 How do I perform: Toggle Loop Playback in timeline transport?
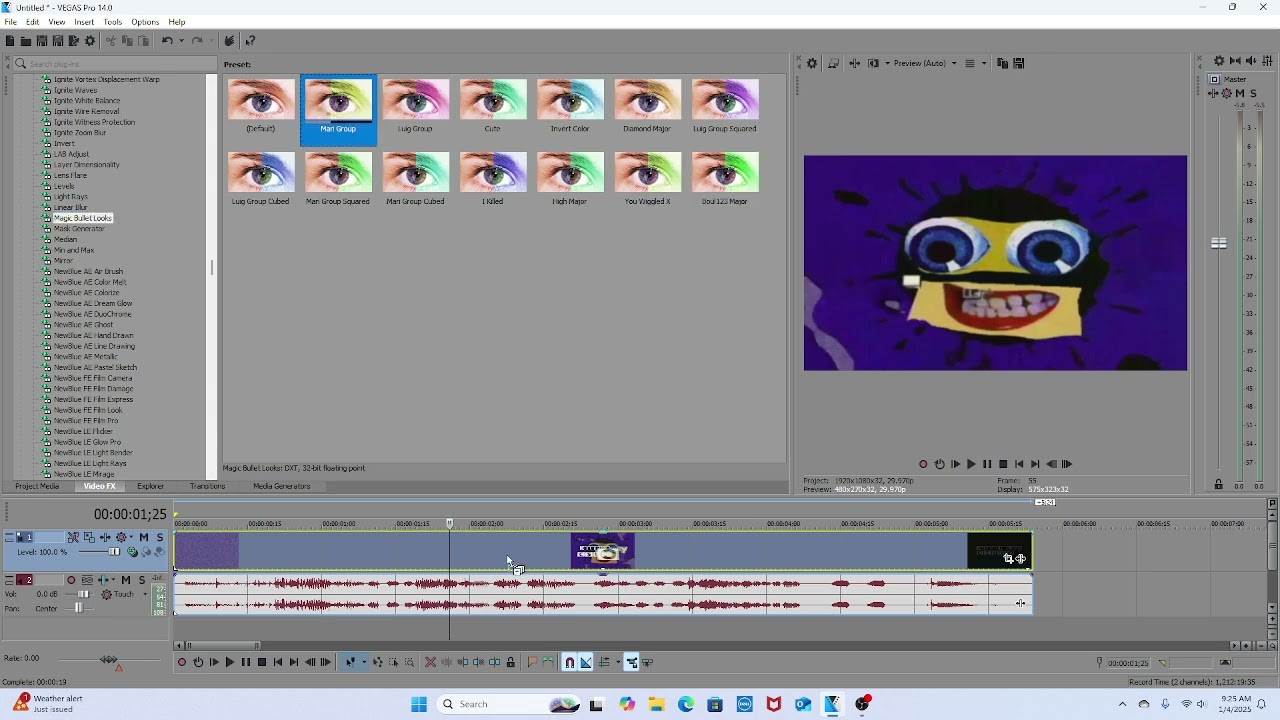[198, 662]
